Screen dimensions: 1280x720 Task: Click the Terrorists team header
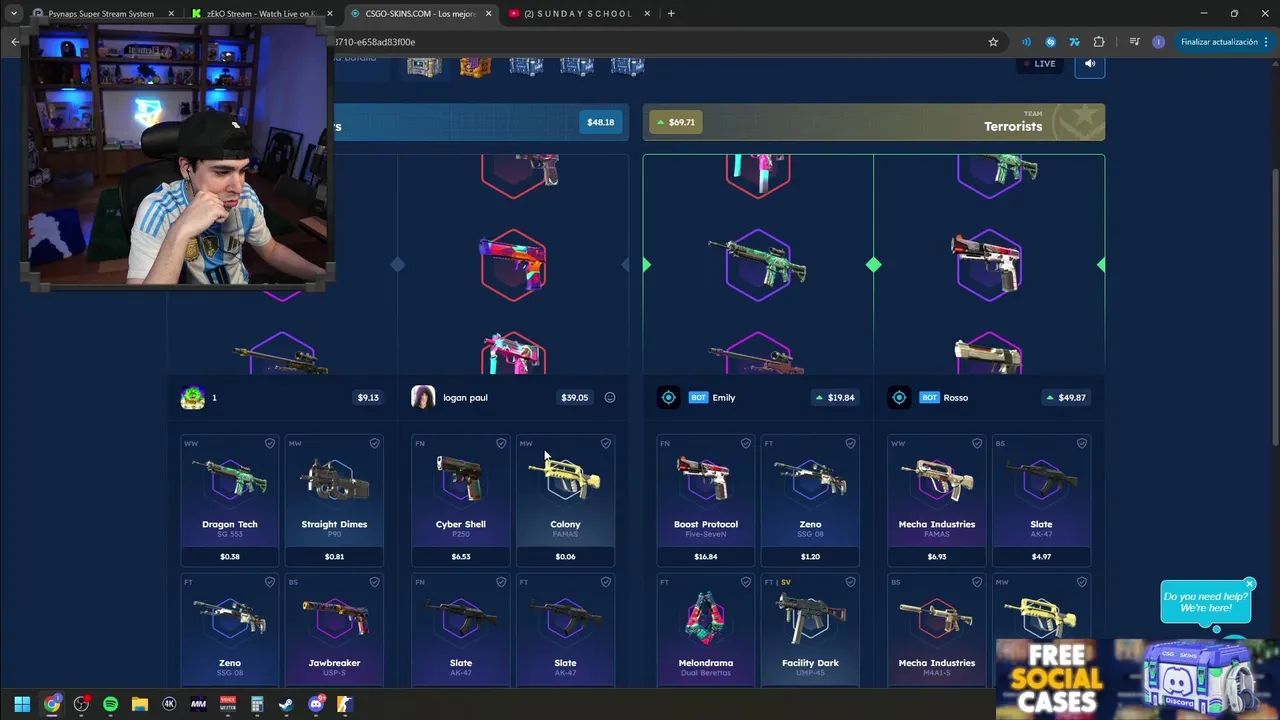tap(874, 122)
